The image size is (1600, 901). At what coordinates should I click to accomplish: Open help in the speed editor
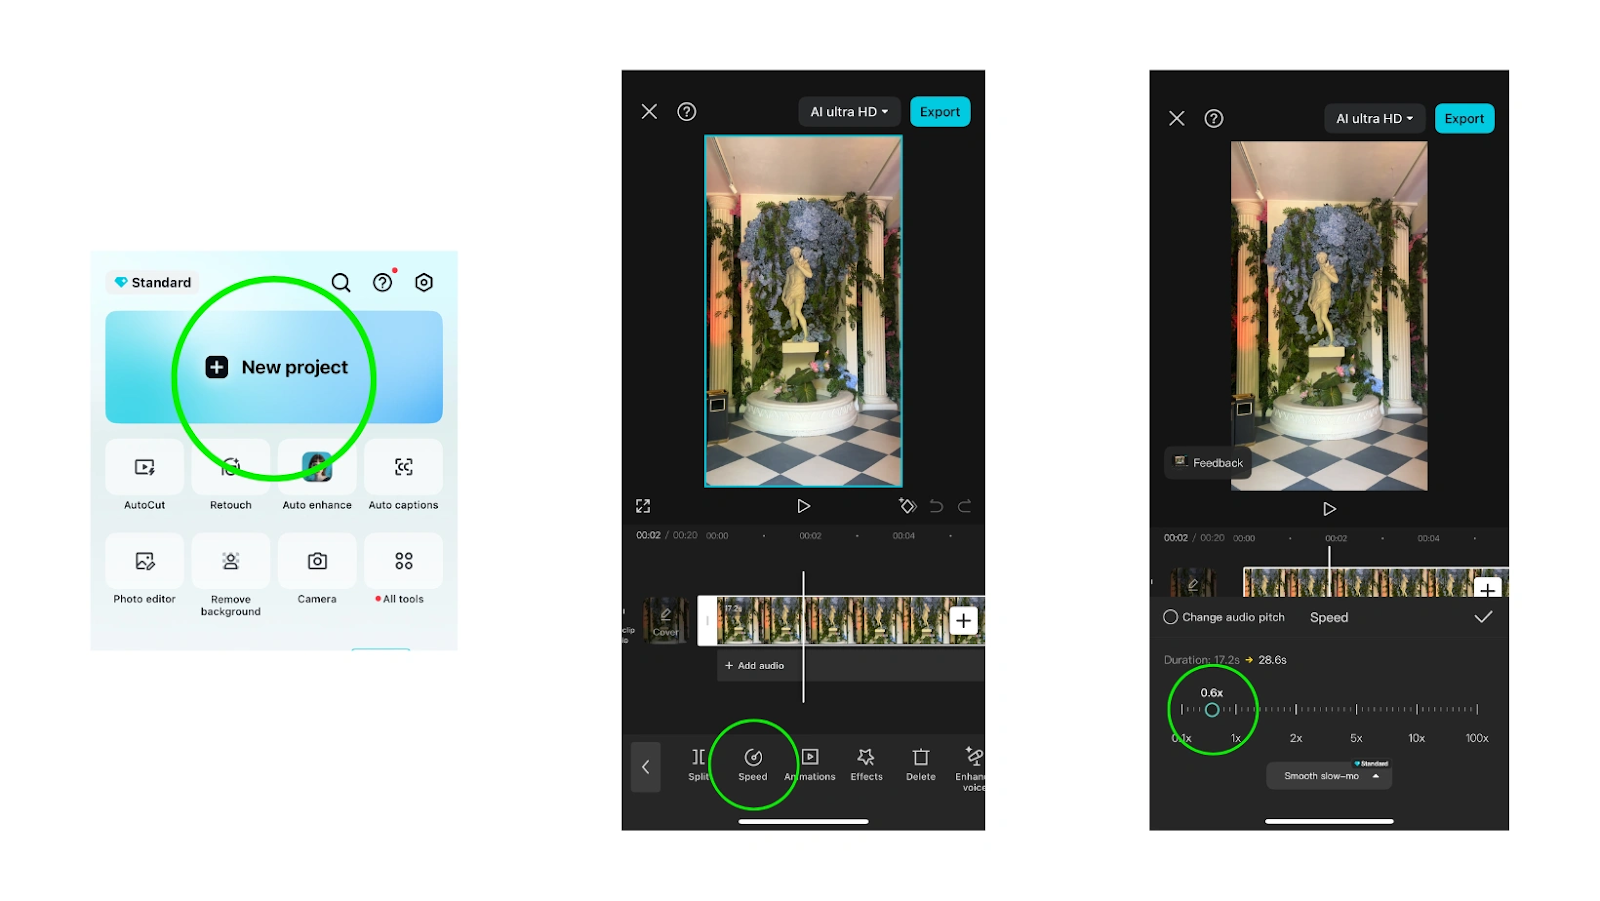pyautogui.click(x=1214, y=119)
